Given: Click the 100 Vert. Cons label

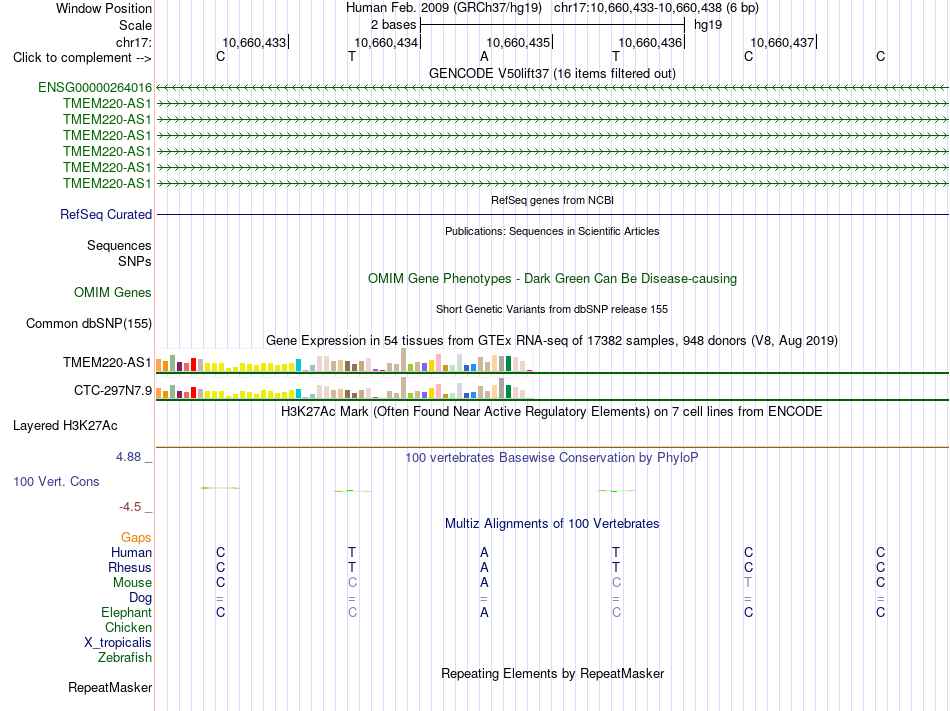Looking at the screenshot, I should point(56,481).
